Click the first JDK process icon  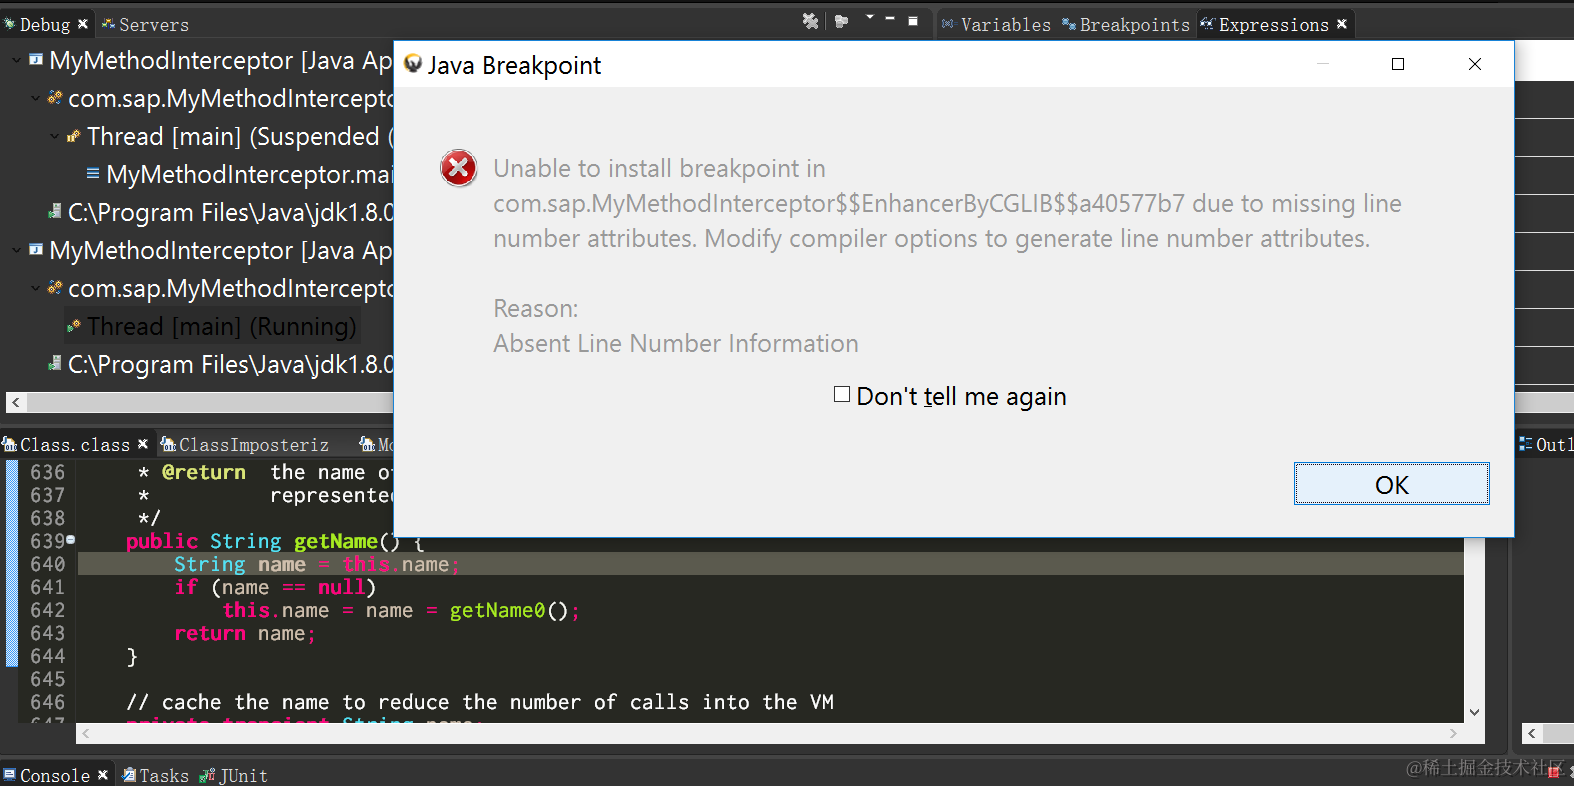(x=55, y=211)
